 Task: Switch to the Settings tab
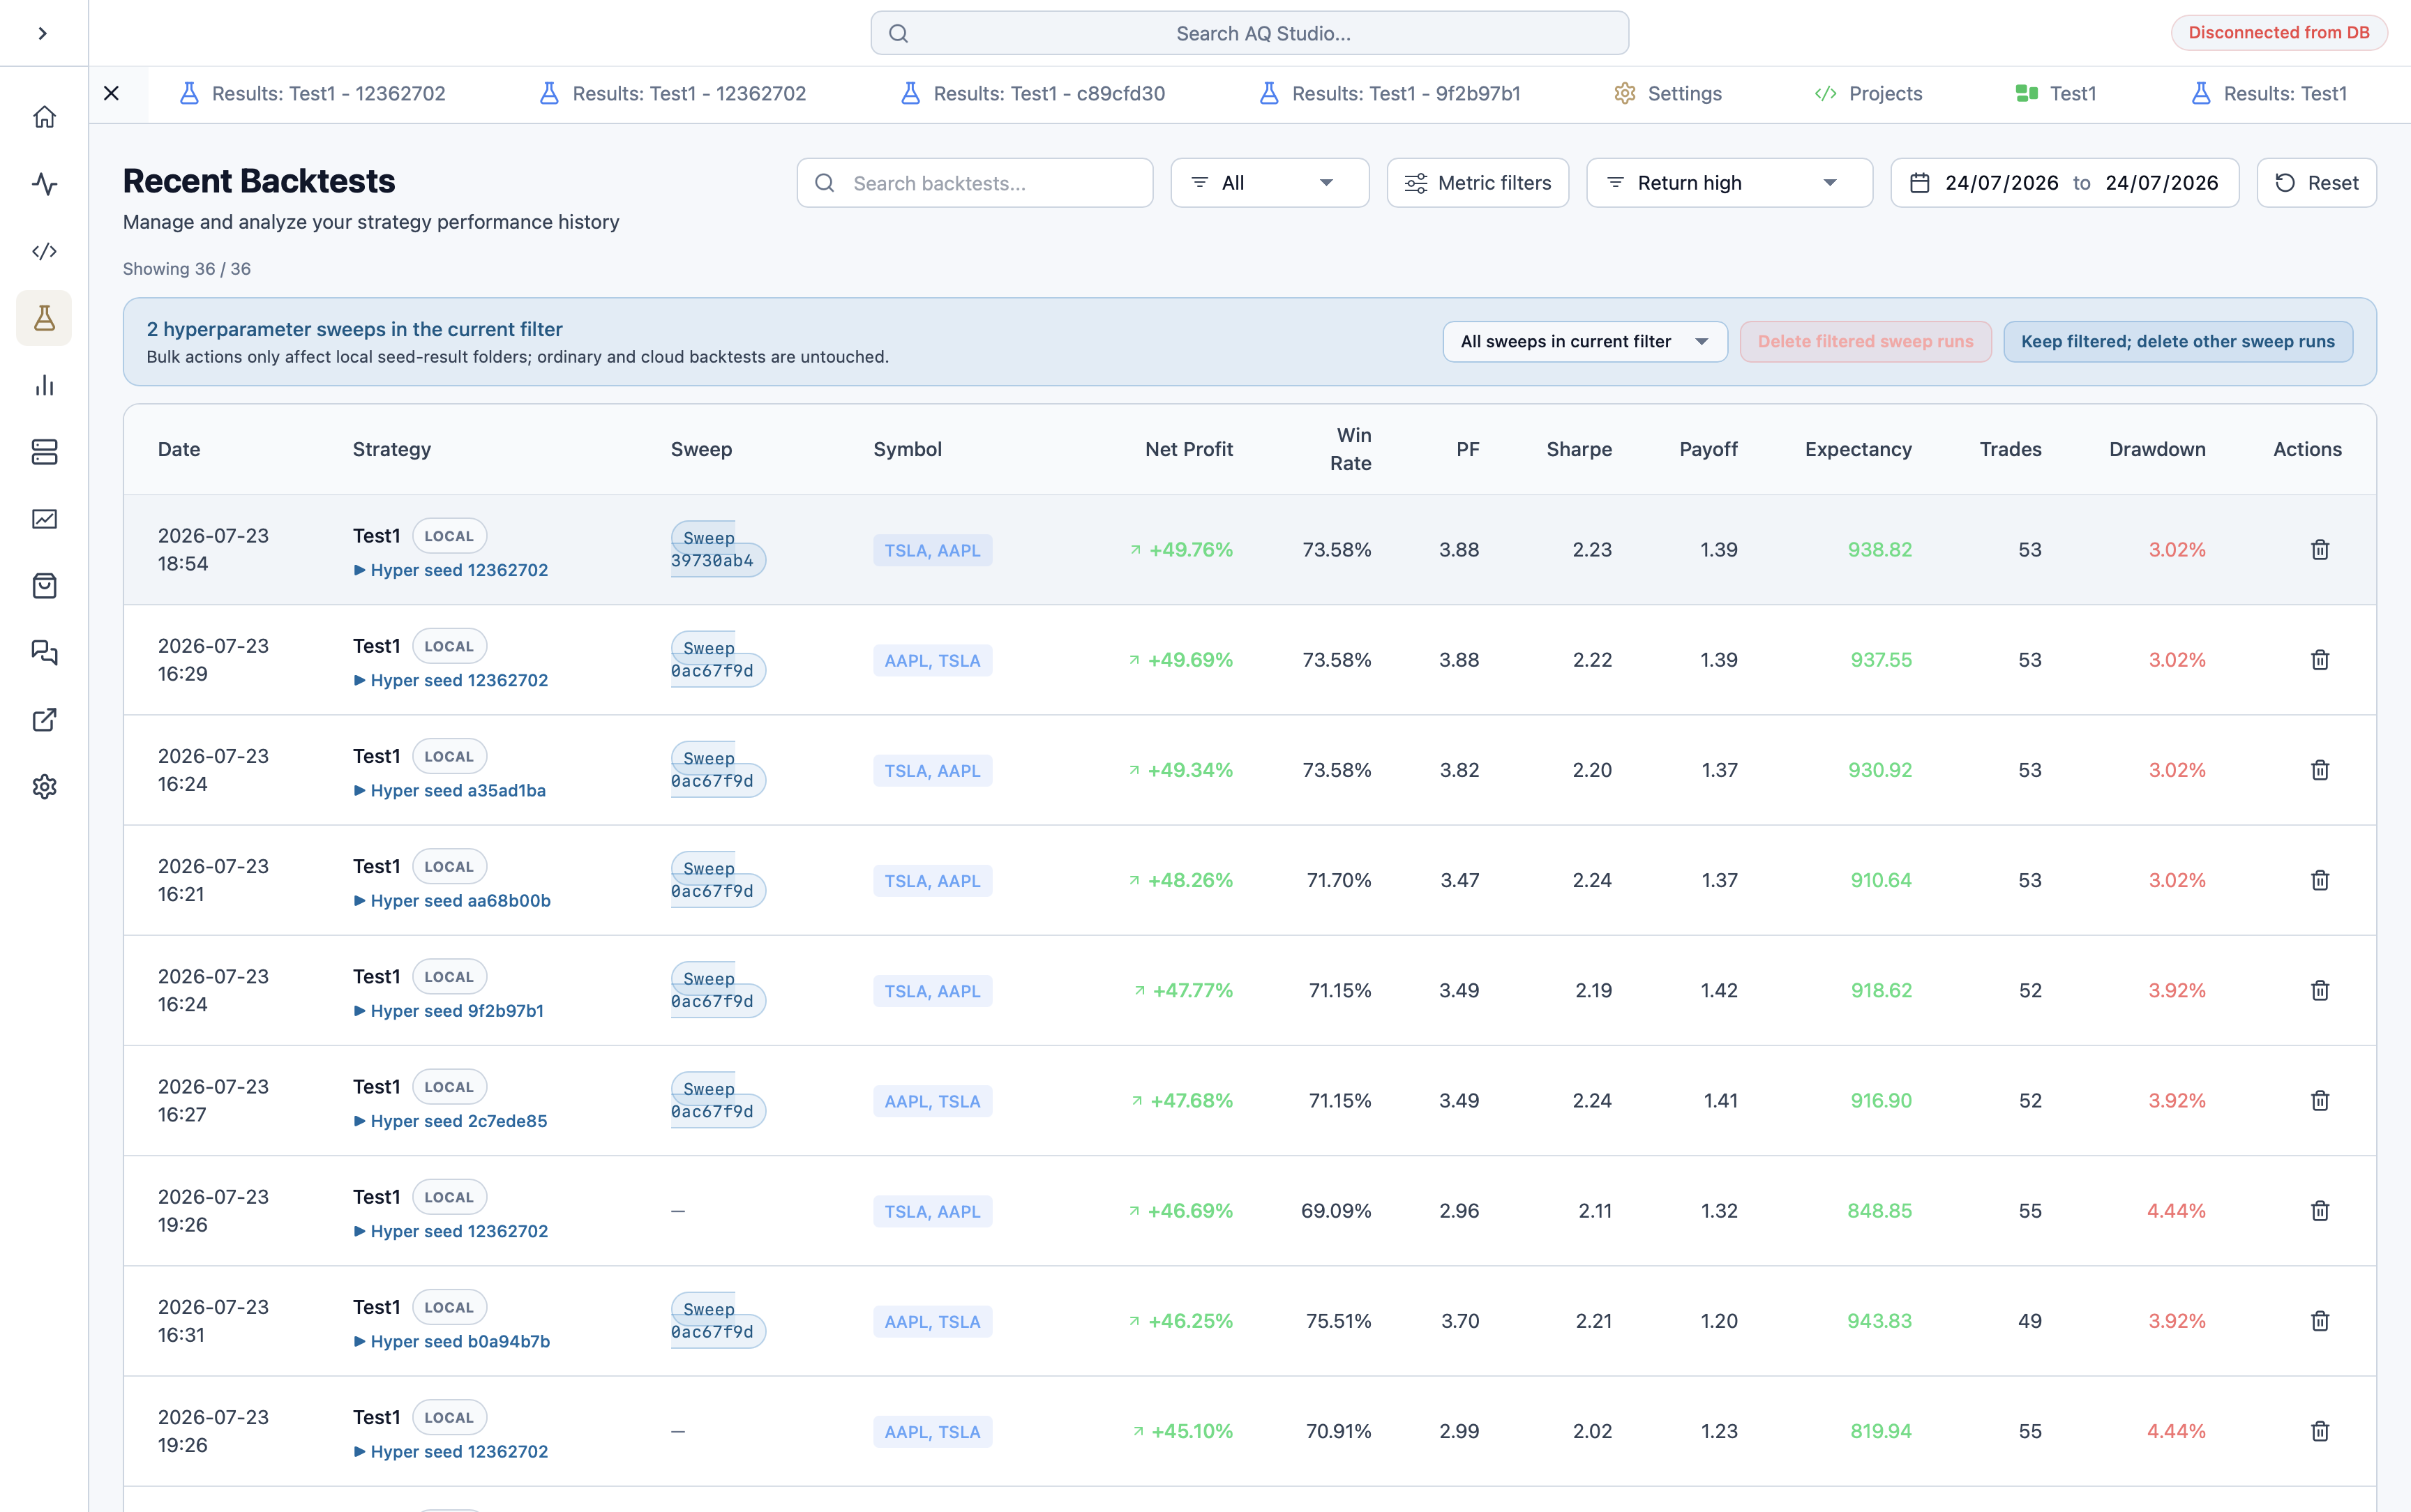1668,94
